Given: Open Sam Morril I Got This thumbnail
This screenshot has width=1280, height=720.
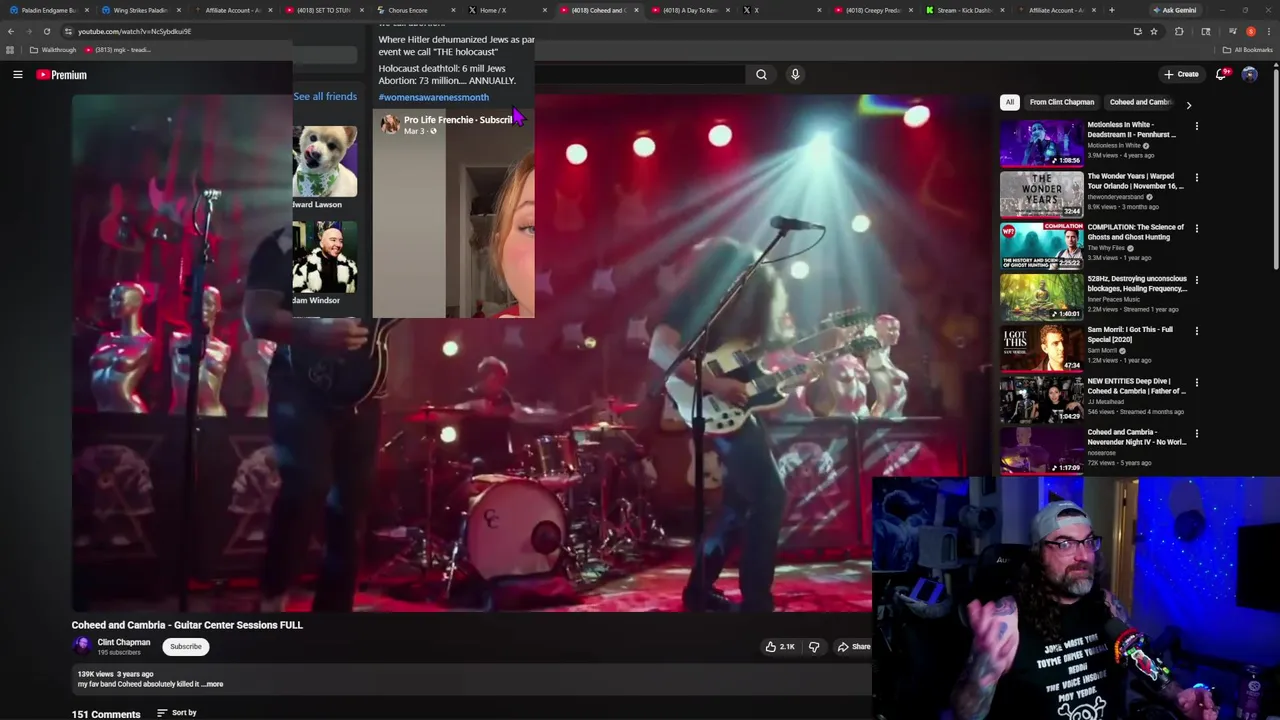Looking at the screenshot, I should (x=1041, y=347).
